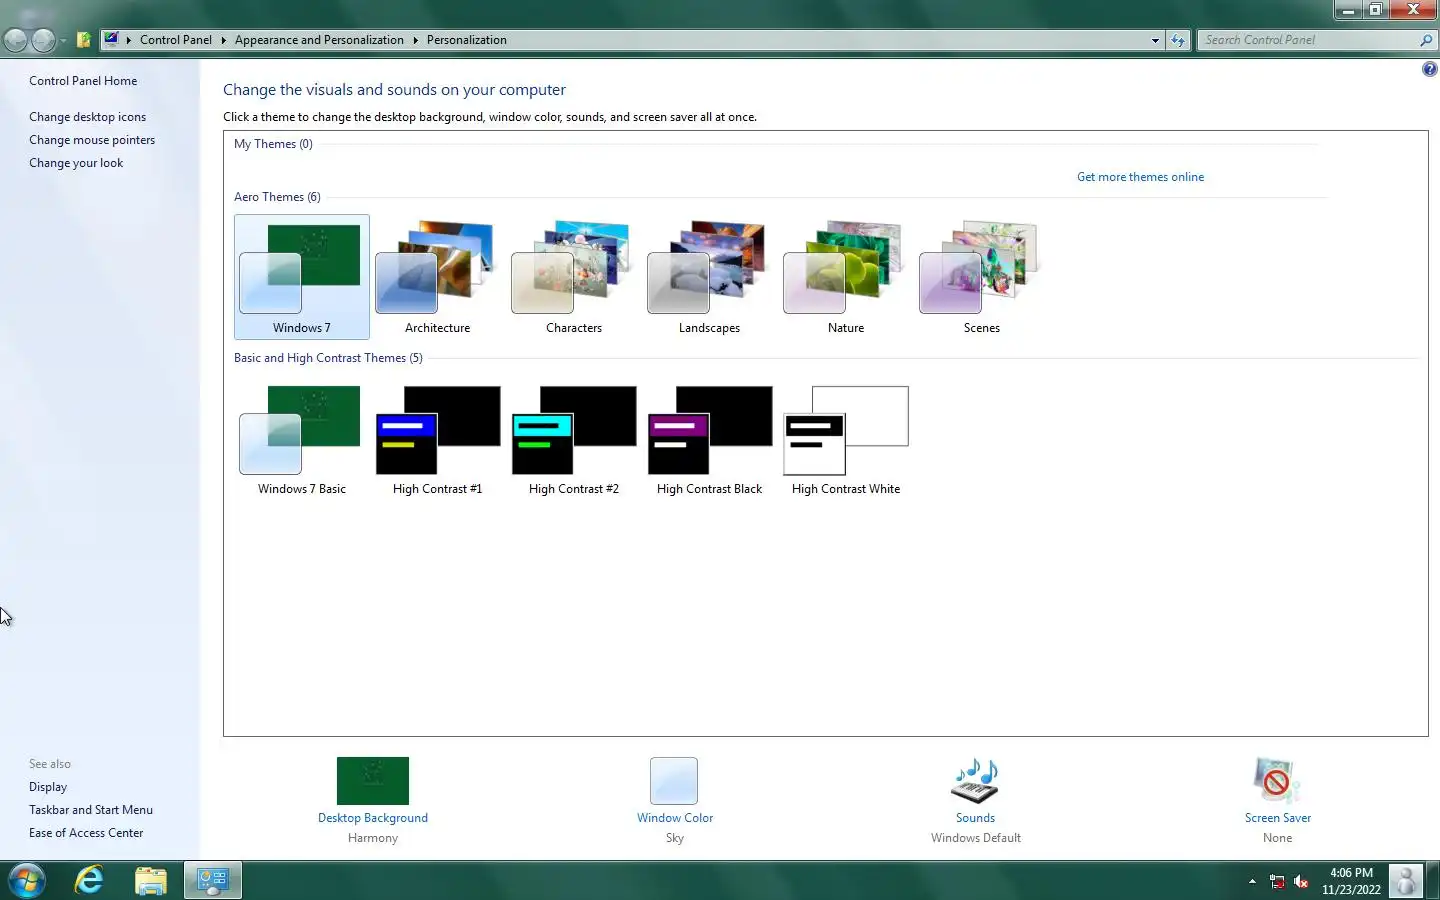Click Basic and High Contrast Themes heading
Screen dimensions: 1440x900
pyautogui.click(x=328, y=358)
